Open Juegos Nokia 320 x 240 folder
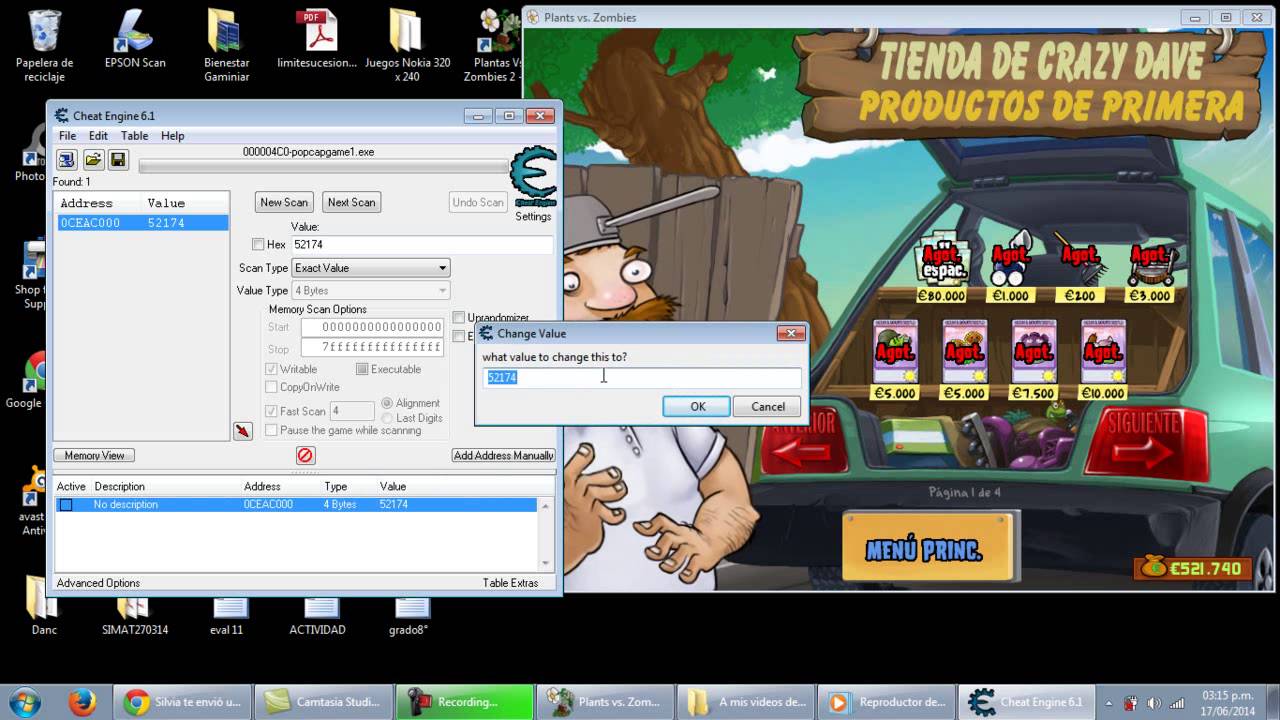 (407, 45)
